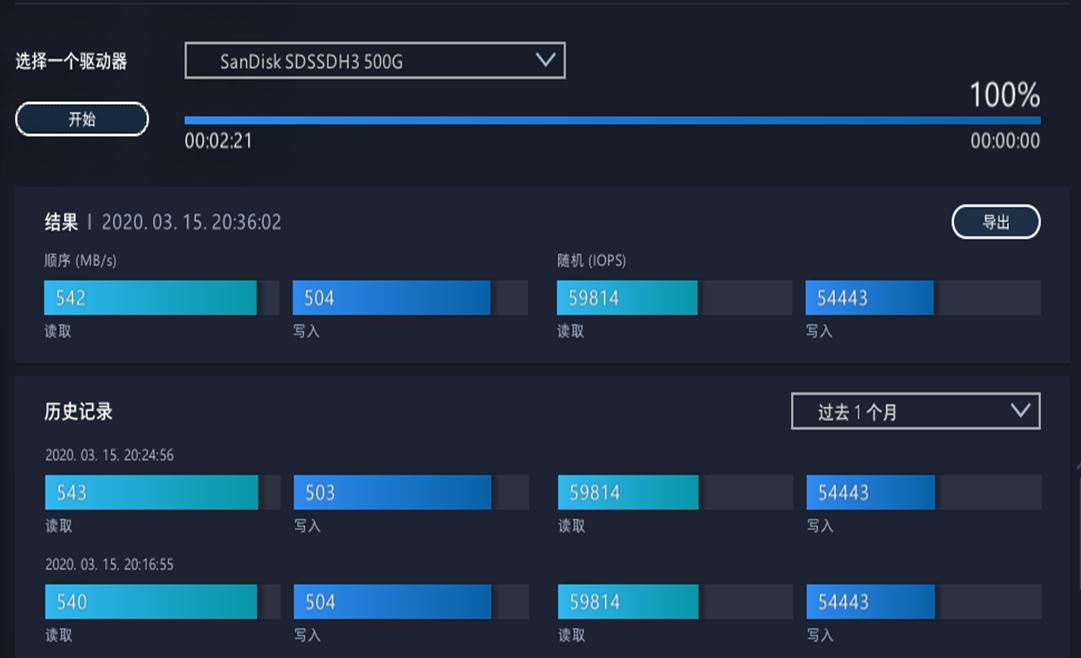1081x658 pixels.
Task: Click the history range dropdown chevron
Action: tap(1020, 410)
